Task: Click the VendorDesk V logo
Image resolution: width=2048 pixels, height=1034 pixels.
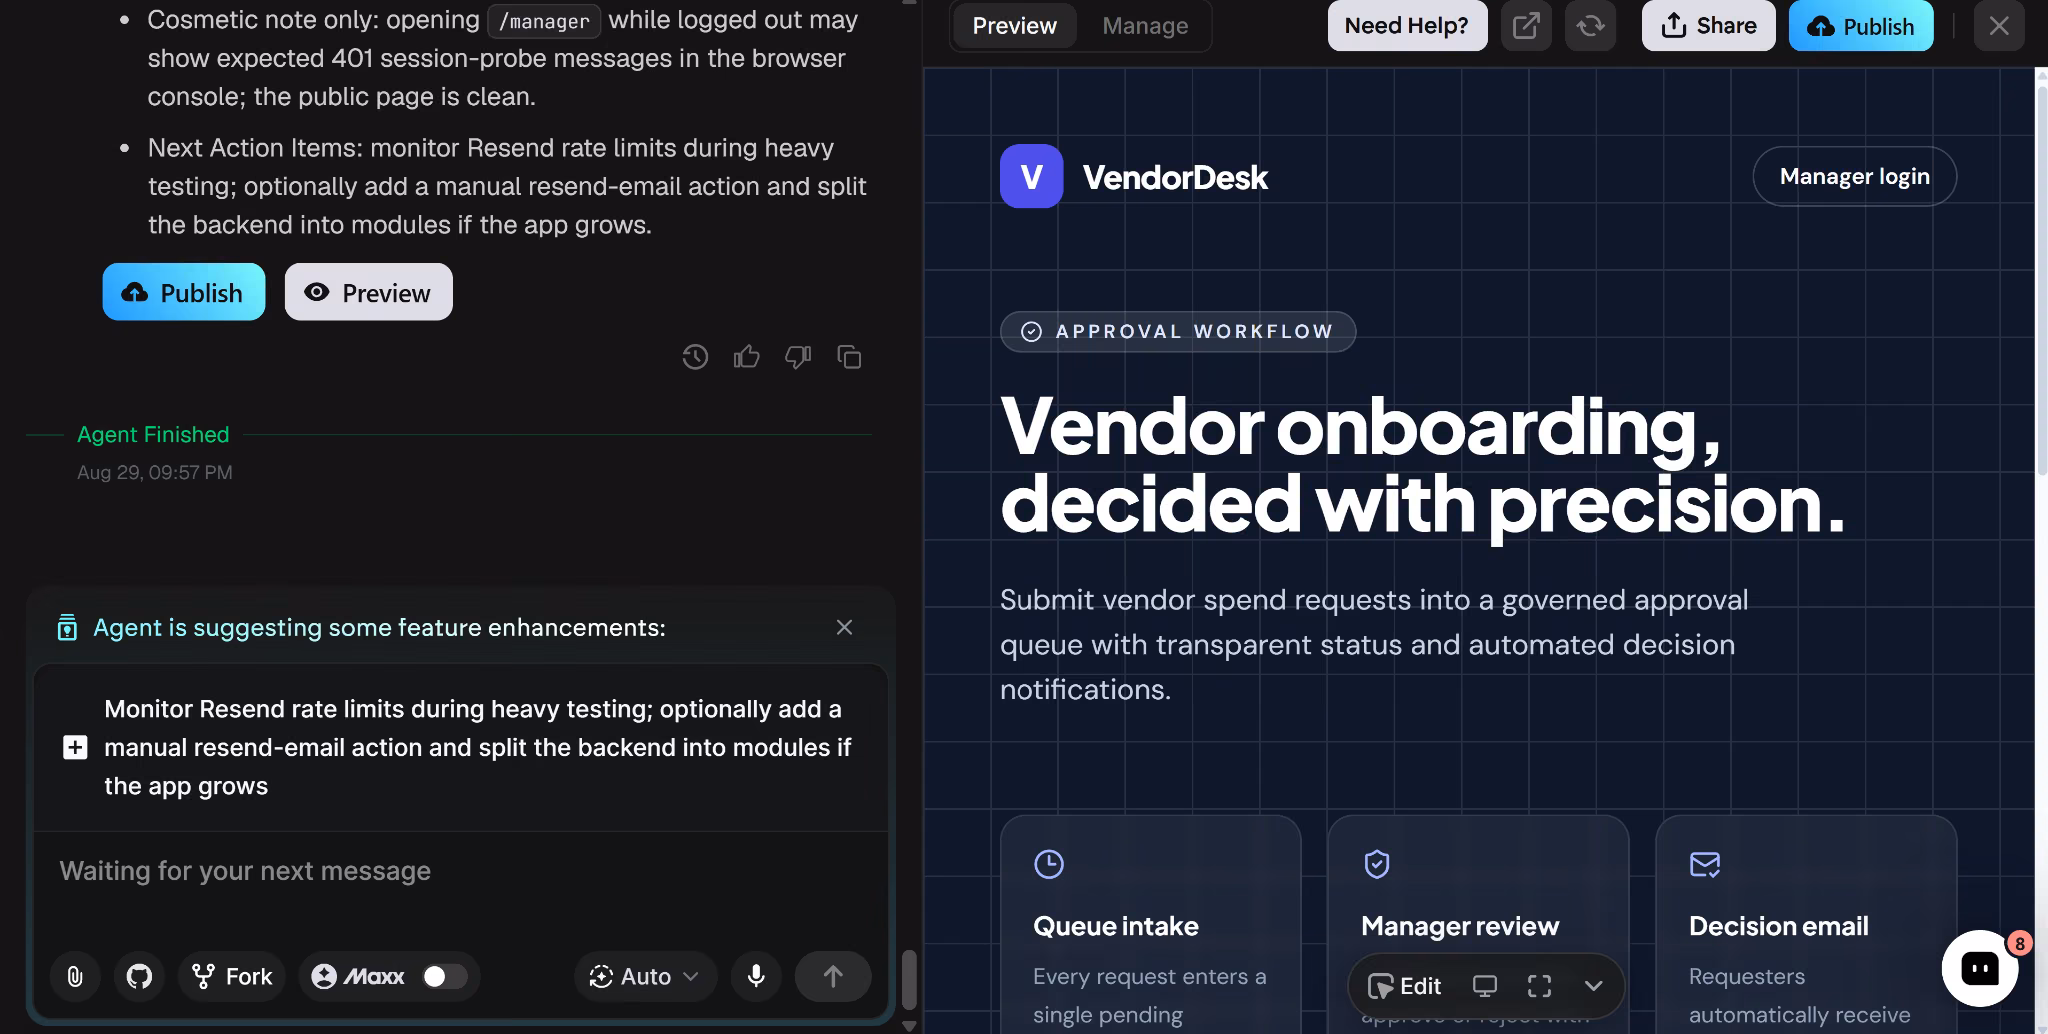Action: (x=1031, y=176)
